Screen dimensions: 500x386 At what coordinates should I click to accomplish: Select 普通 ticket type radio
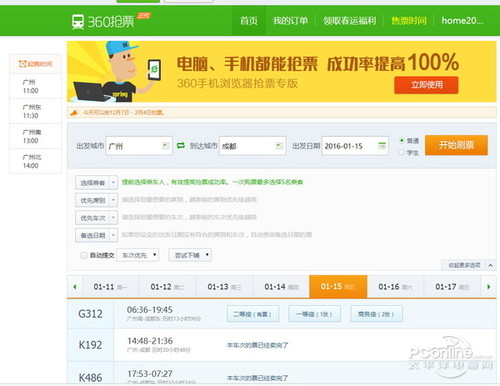[402, 141]
